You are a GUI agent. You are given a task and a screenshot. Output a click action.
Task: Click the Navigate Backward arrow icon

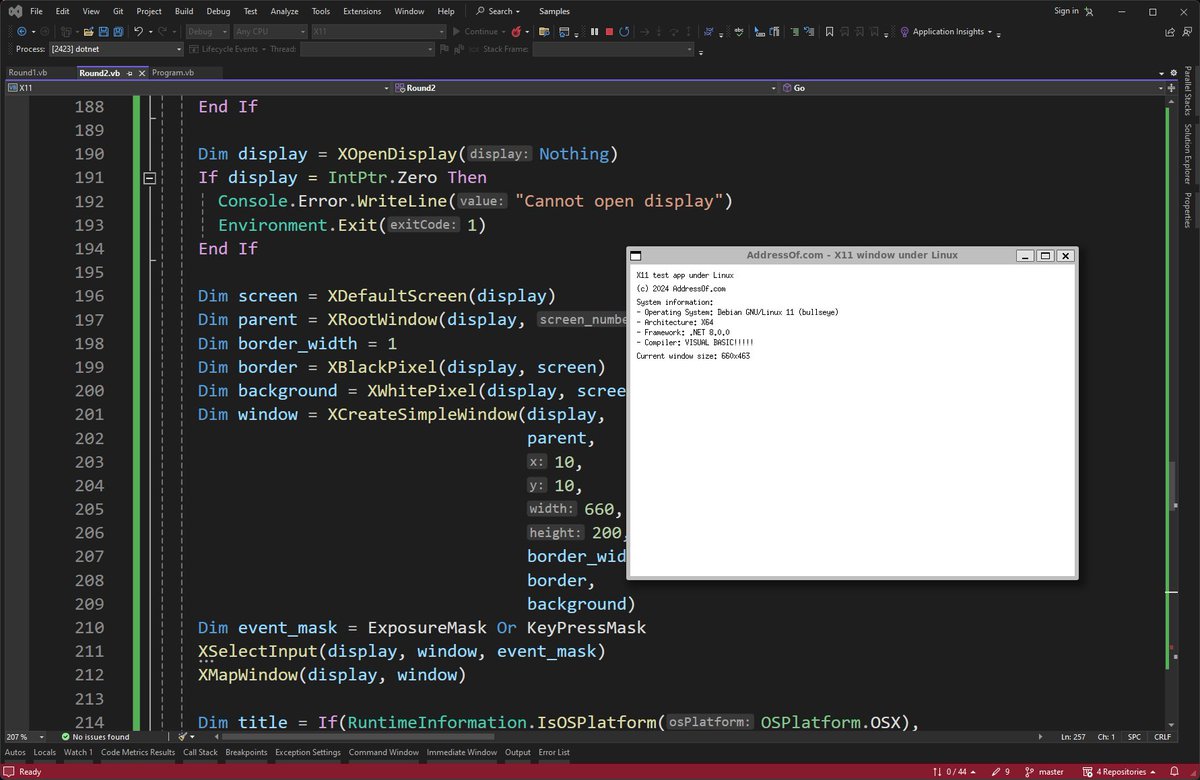(21, 31)
